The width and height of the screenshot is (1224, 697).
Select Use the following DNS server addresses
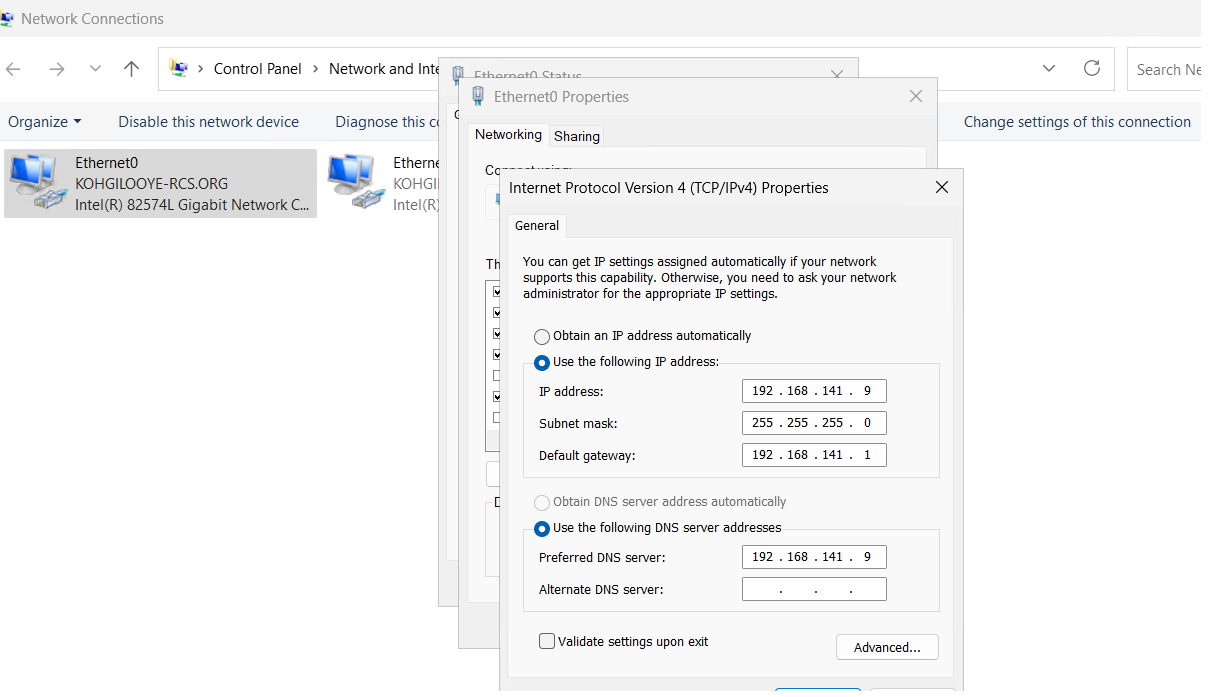click(x=542, y=529)
